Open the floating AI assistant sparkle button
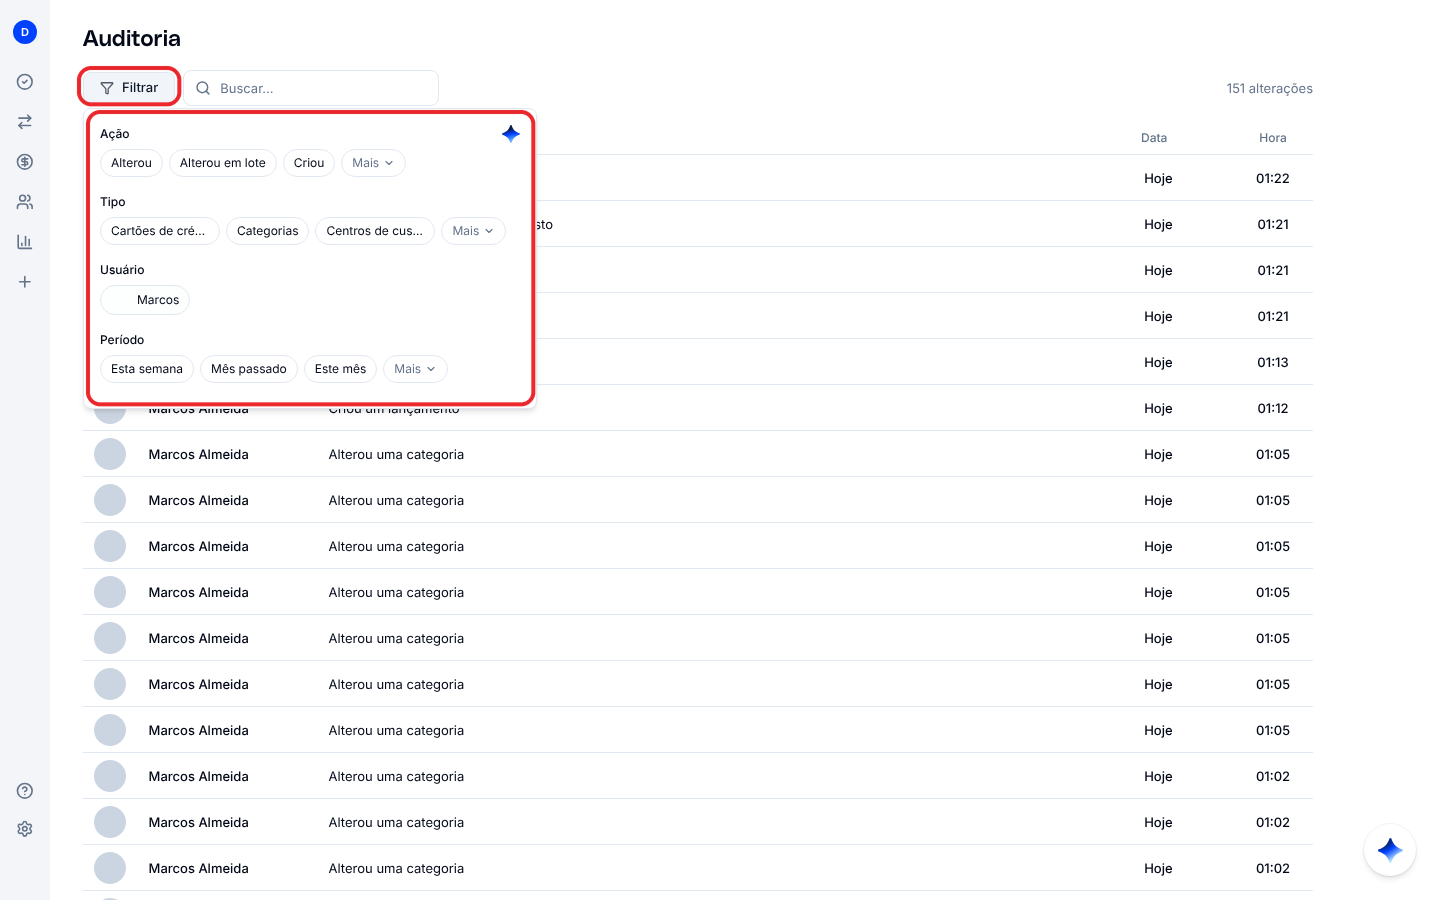The height and width of the screenshot is (900, 1440). tap(1390, 850)
